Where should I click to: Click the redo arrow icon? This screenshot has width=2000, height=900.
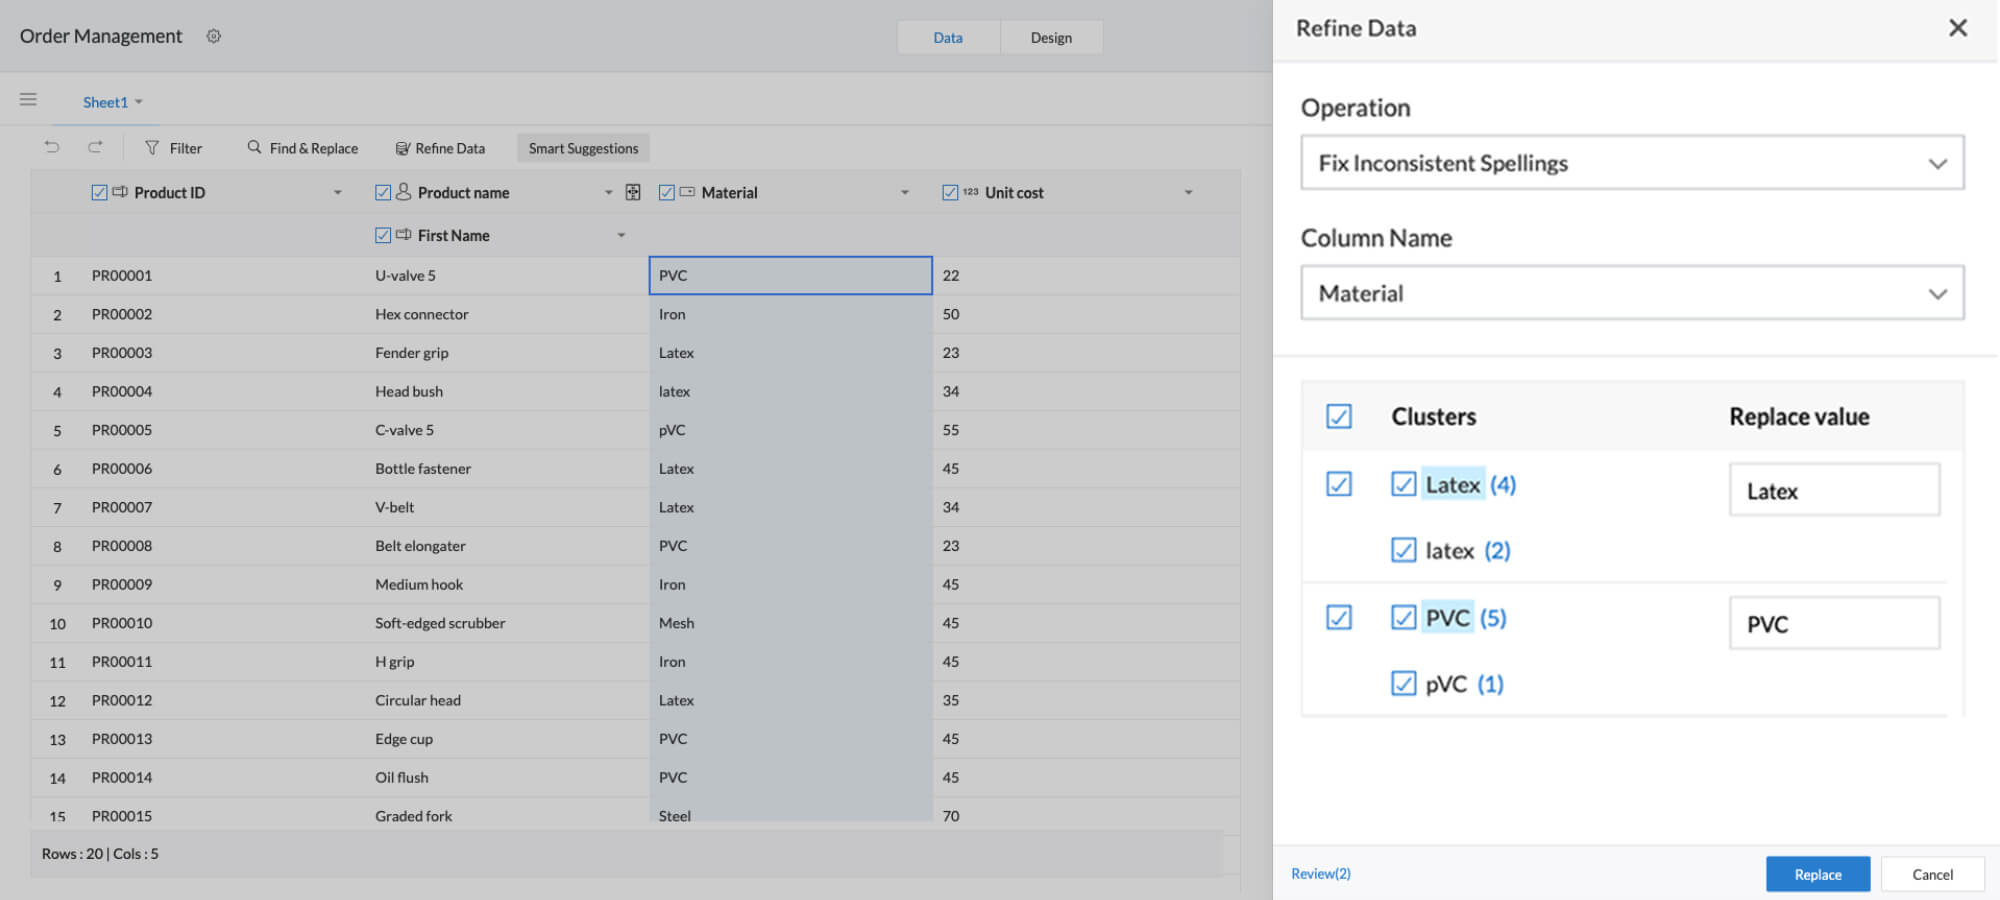[95, 147]
